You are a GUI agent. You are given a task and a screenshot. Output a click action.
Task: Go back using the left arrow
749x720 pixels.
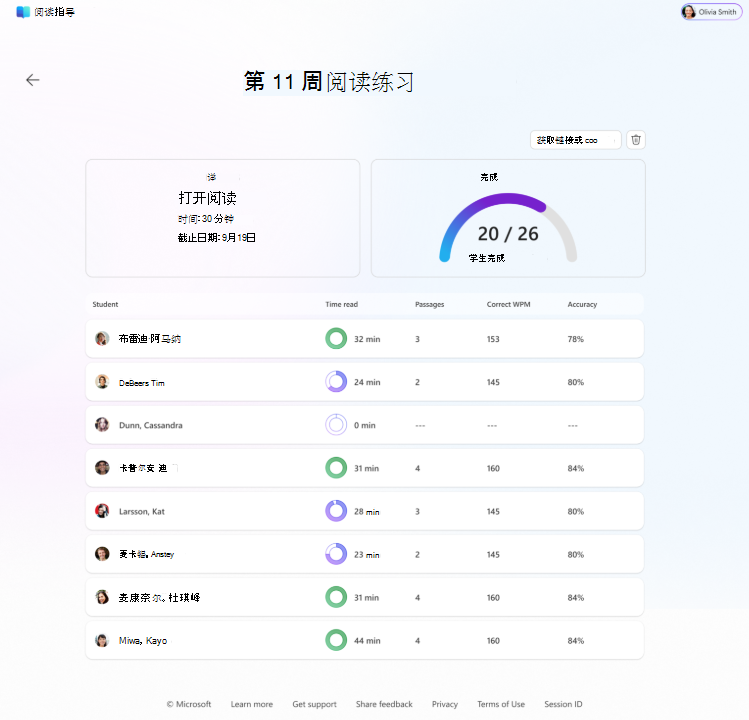click(32, 80)
